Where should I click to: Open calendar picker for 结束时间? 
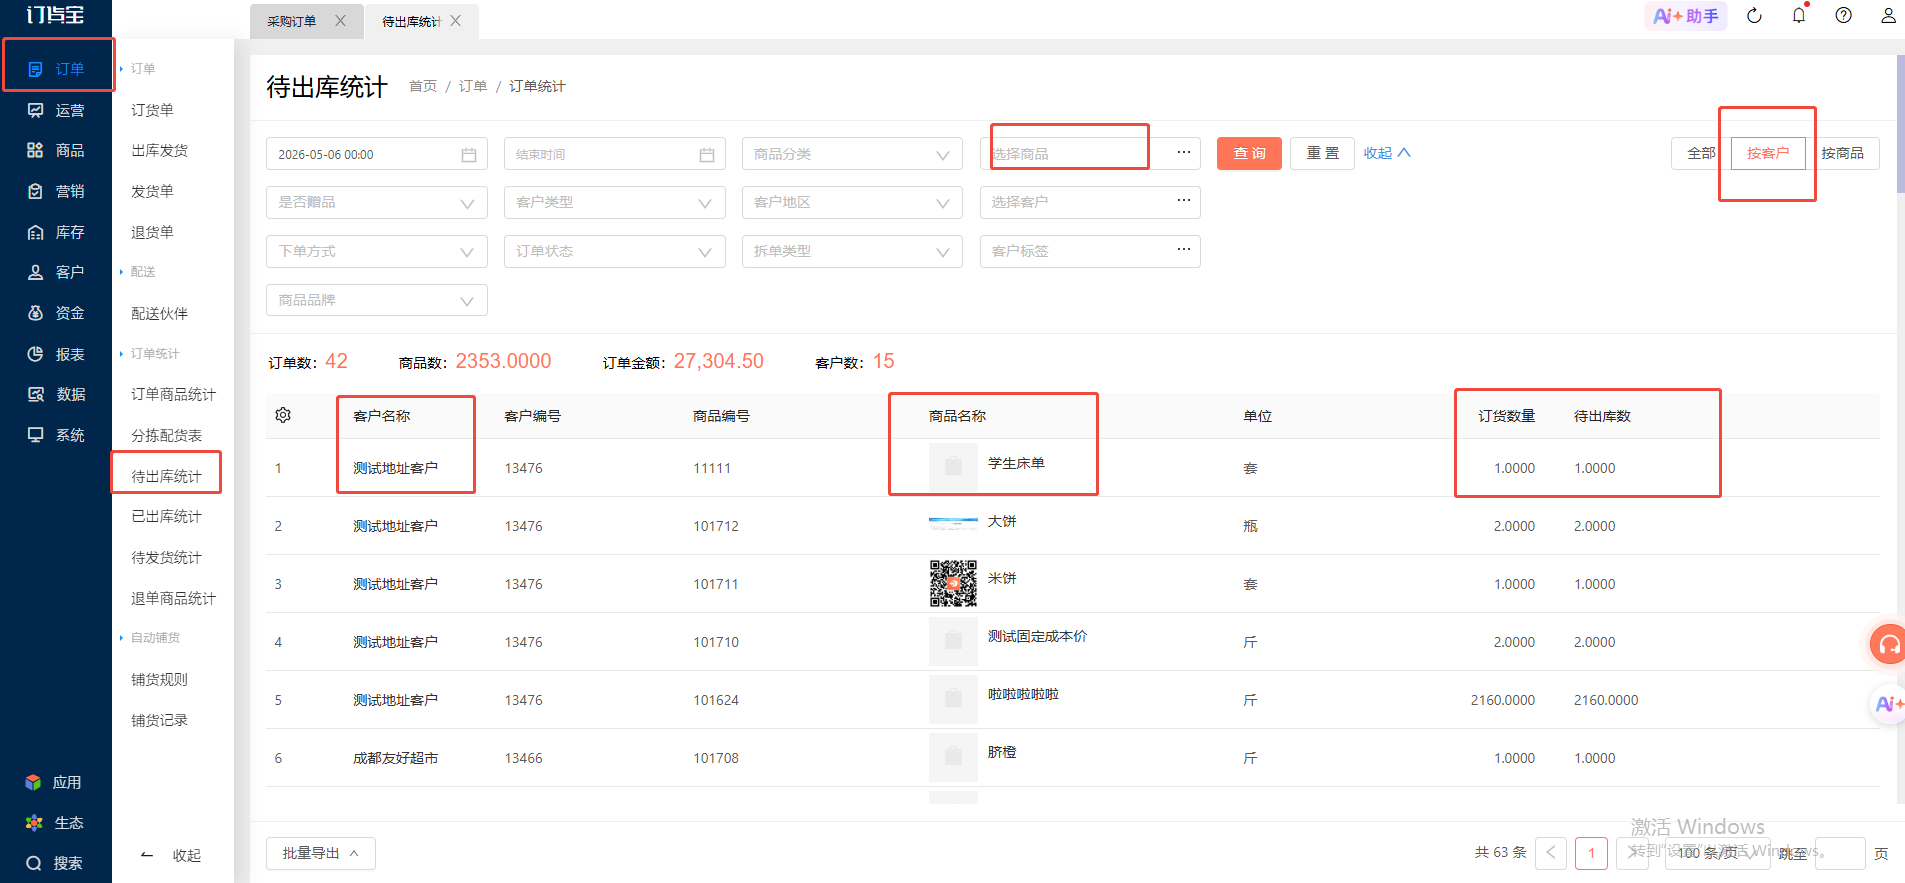(x=707, y=155)
